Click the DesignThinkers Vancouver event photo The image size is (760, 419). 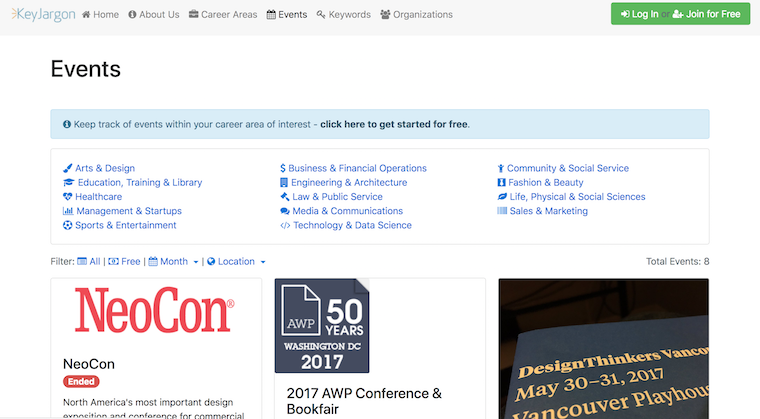click(x=604, y=349)
